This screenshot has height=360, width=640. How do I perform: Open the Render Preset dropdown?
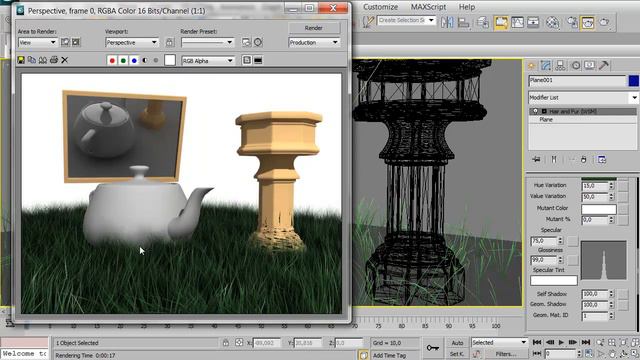click(x=208, y=42)
